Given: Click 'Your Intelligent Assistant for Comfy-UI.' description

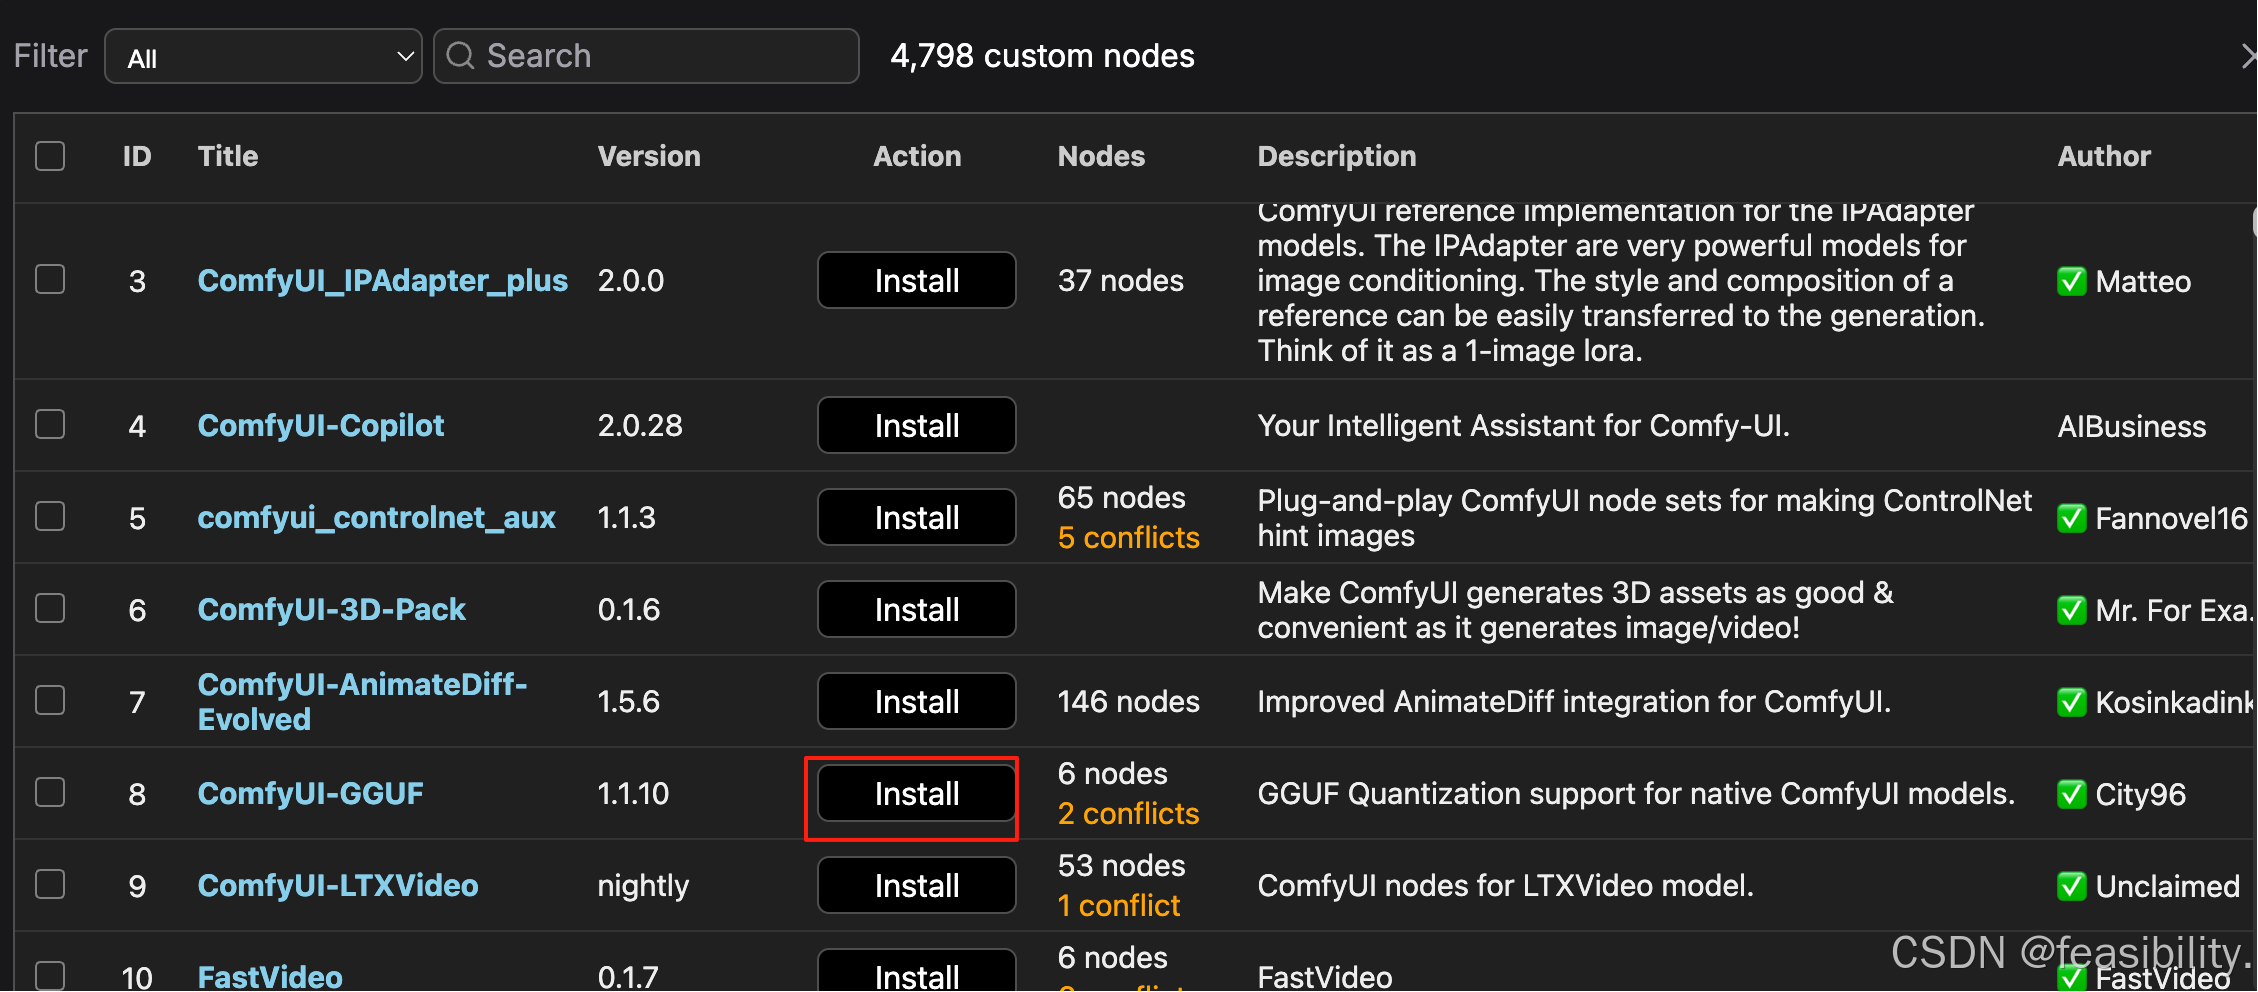Looking at the screenshot, I should pos(1523,425).
